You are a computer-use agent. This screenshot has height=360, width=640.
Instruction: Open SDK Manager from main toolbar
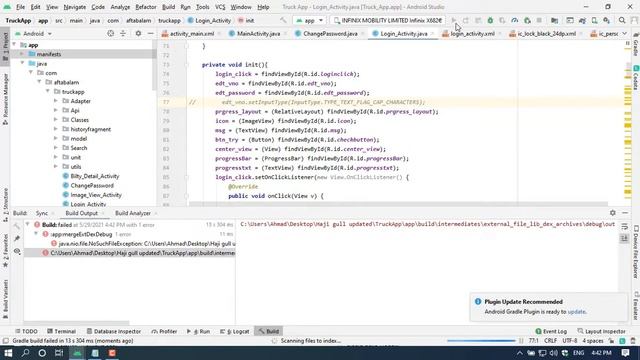tap(607, 20)
